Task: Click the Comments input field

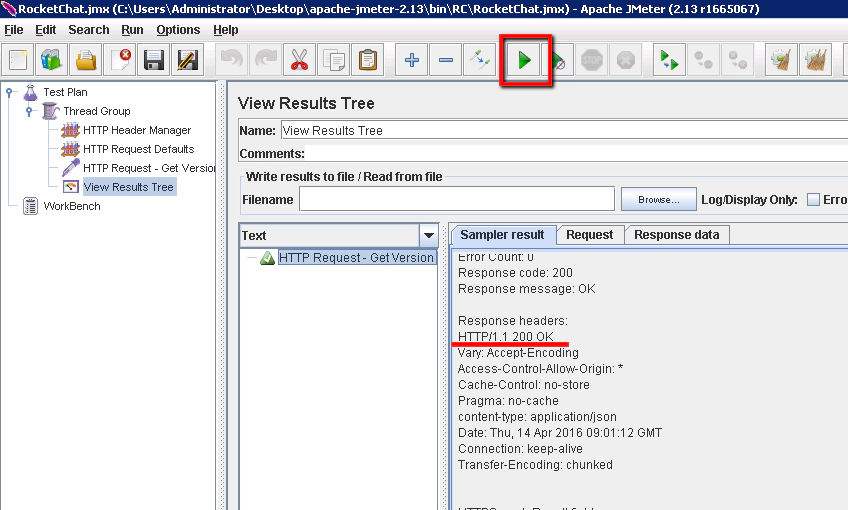Action: [576, 154]
